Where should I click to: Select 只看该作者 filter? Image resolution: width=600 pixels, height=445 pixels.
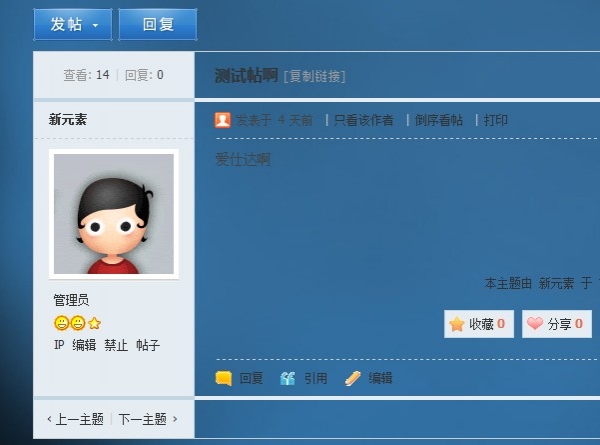coord(363,120)
